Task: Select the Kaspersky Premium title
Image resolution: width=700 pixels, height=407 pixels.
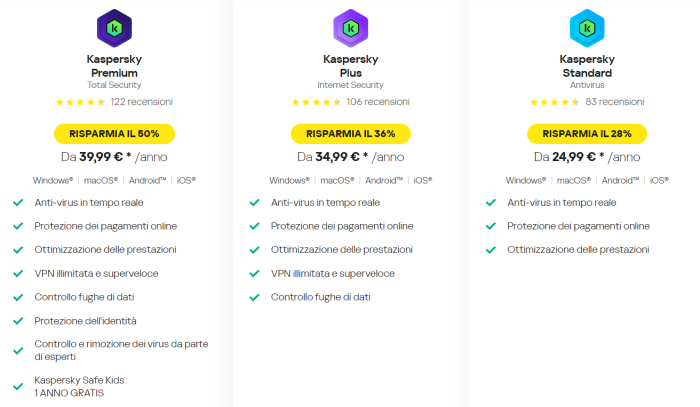Action: pos(113,66)
